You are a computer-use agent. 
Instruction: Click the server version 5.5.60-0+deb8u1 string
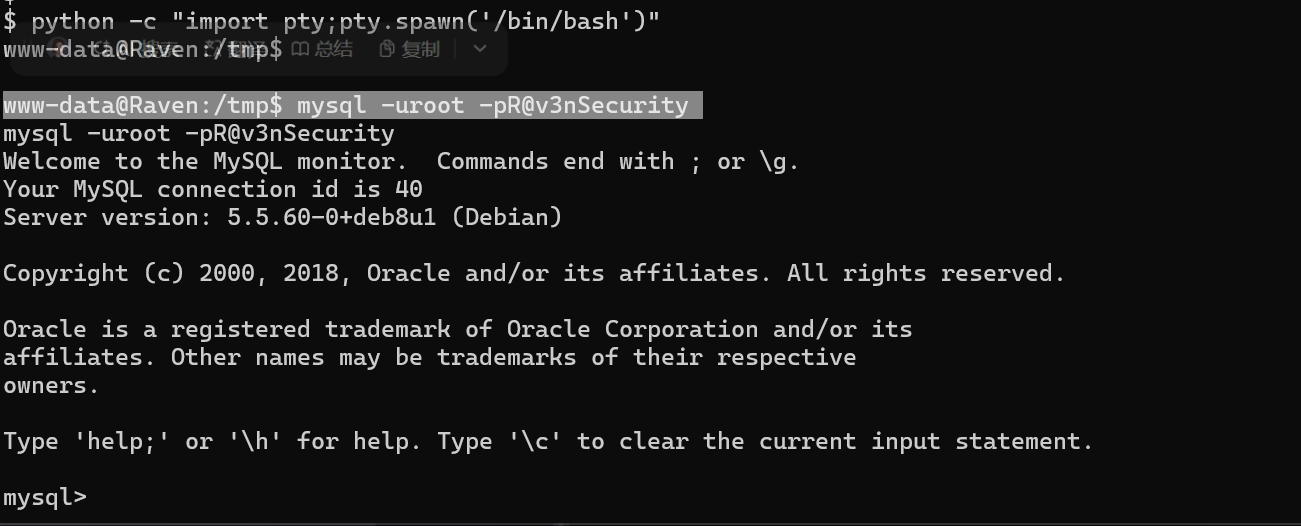pyautogui.click(x=332, y=217)
